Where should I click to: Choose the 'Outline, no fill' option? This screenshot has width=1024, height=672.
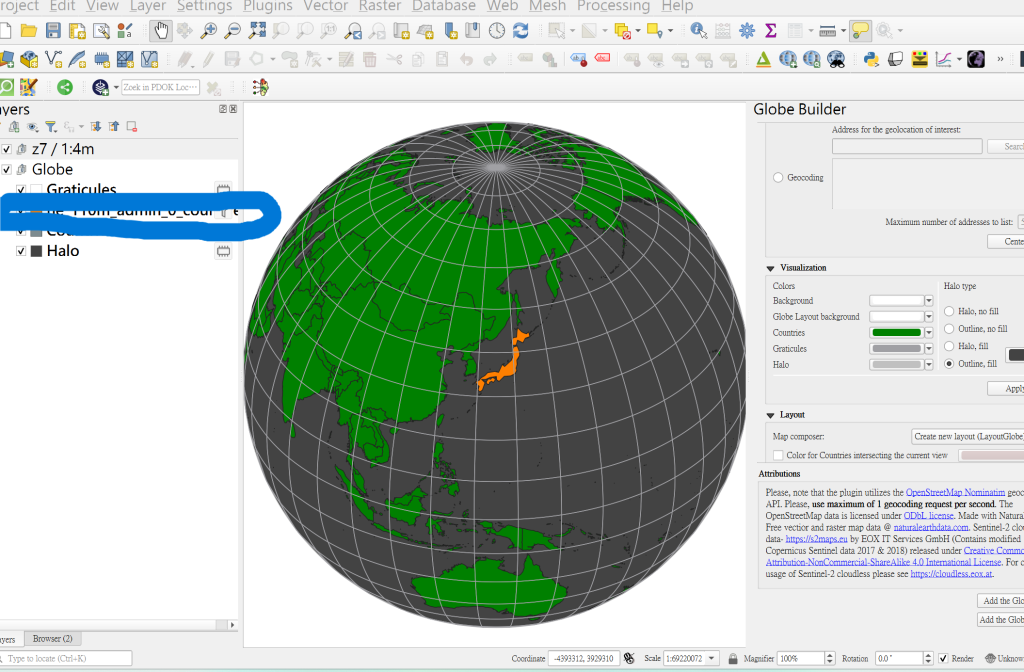coord(949,329)
